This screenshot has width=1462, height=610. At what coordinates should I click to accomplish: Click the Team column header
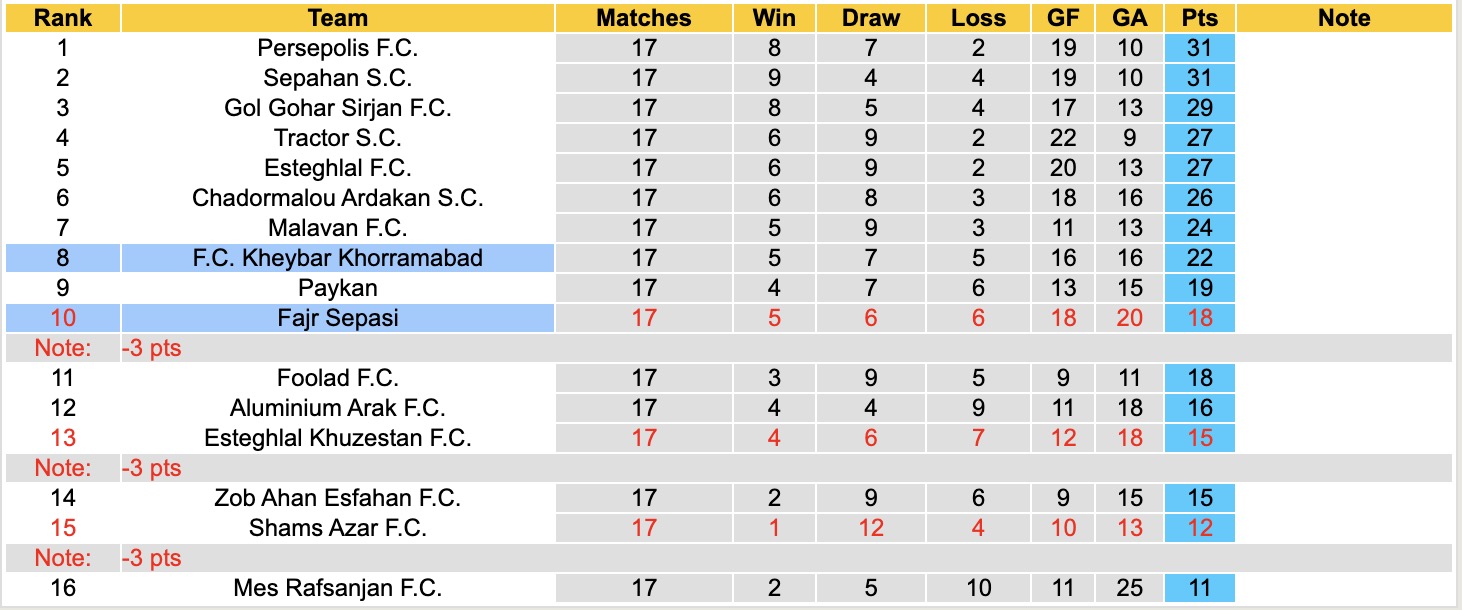click(x=338, y=18)
